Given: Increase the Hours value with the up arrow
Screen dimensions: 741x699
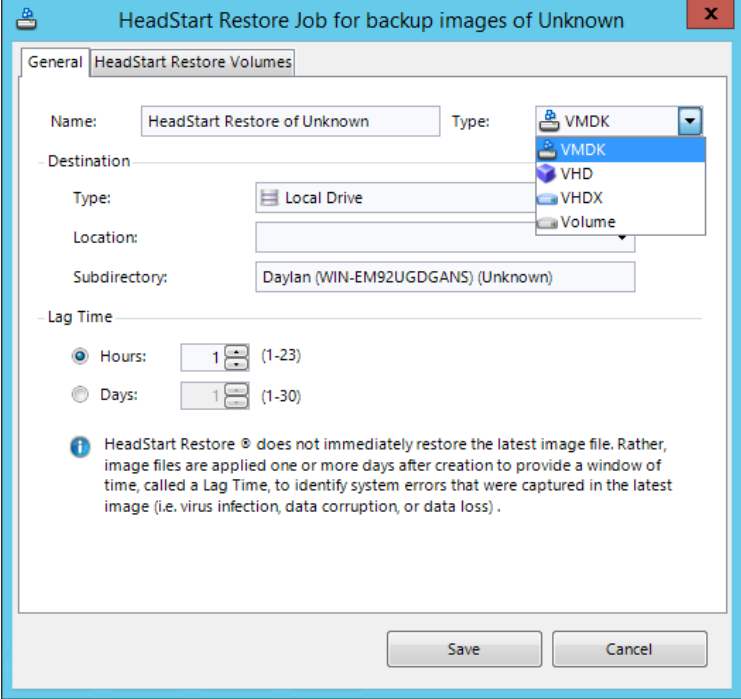Looking at the screenshot, I should [236, 351].
